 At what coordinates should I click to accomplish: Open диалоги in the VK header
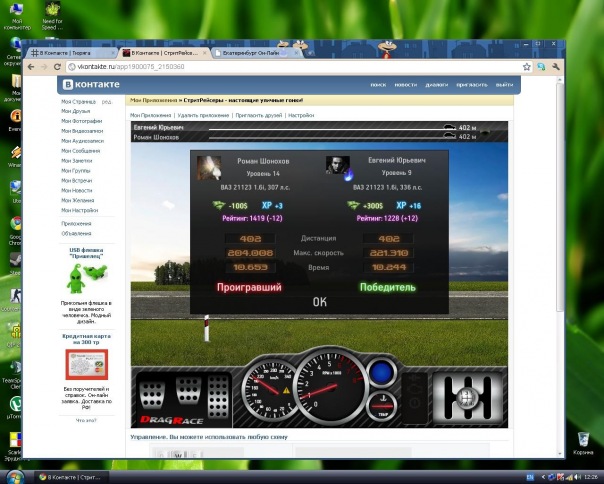(x=436, y=85)
